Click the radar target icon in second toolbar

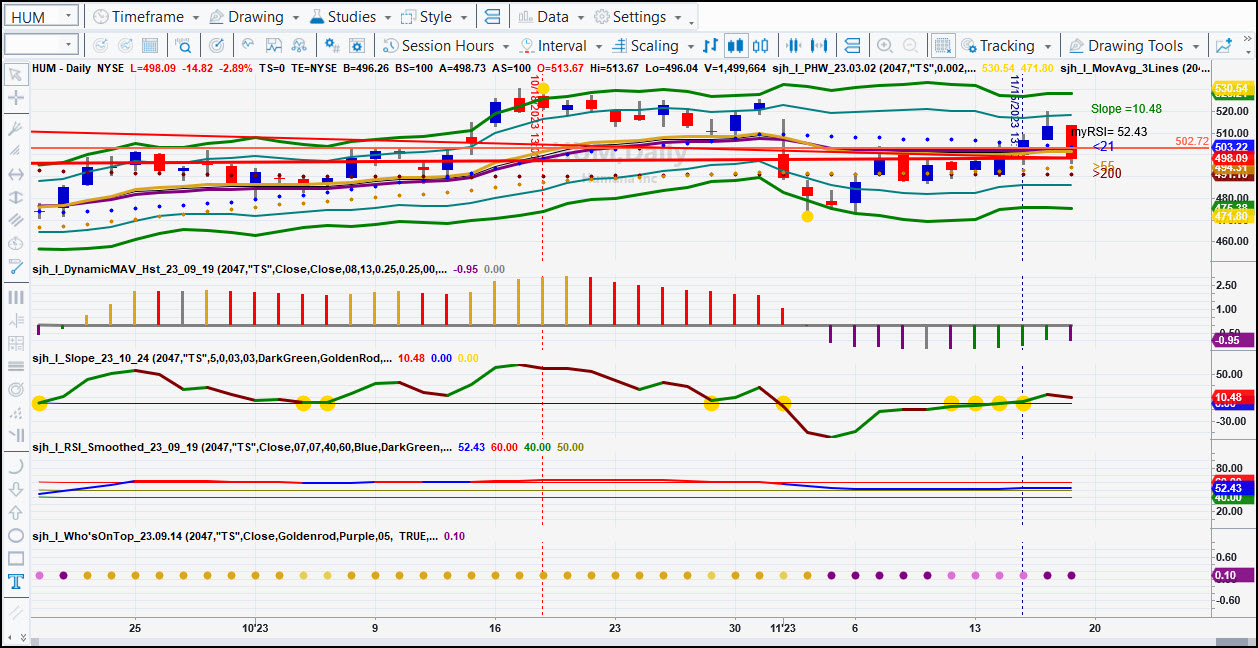[x=217, y=46]
